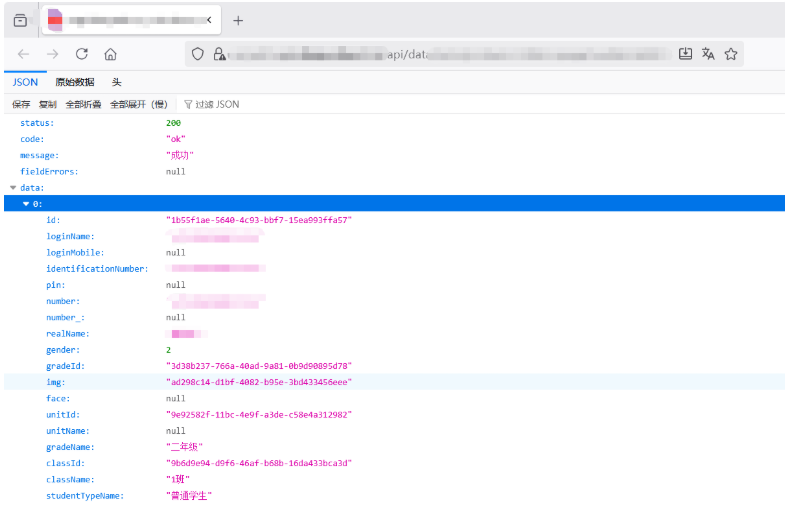Click the translate page icon
The width and height of the screenshot is (785, 528).
click(x=708, y=54)
